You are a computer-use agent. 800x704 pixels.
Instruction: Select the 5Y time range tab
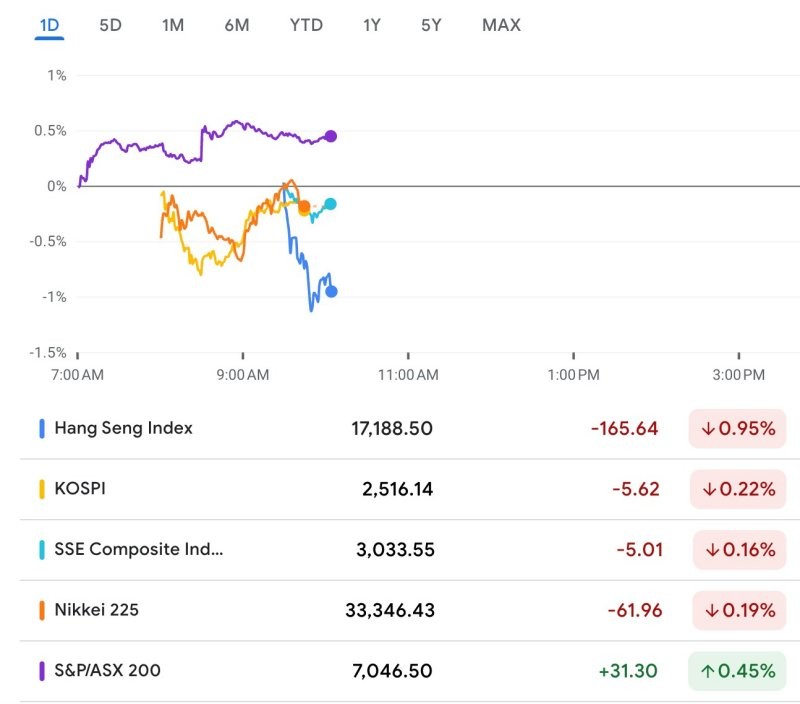[x=431, y=25]
